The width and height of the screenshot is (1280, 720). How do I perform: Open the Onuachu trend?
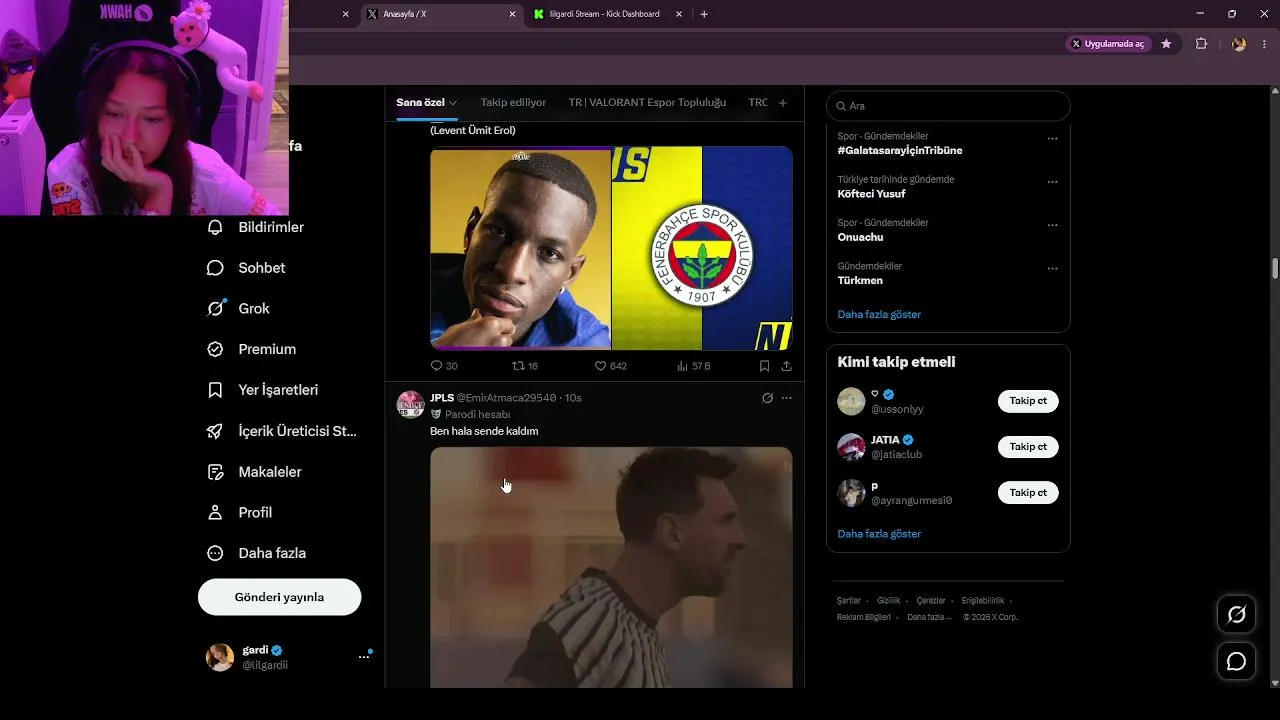[x=860, y=237]
